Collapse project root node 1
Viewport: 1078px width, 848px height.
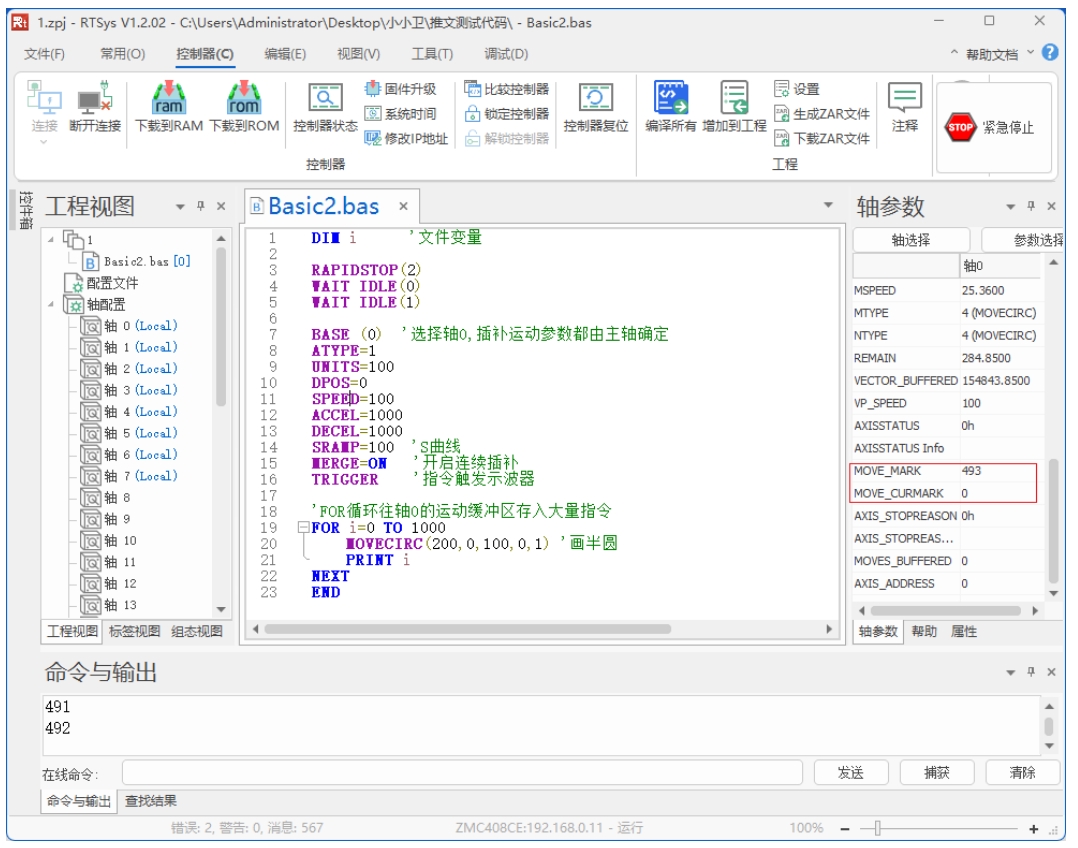(x=51, y=239)
